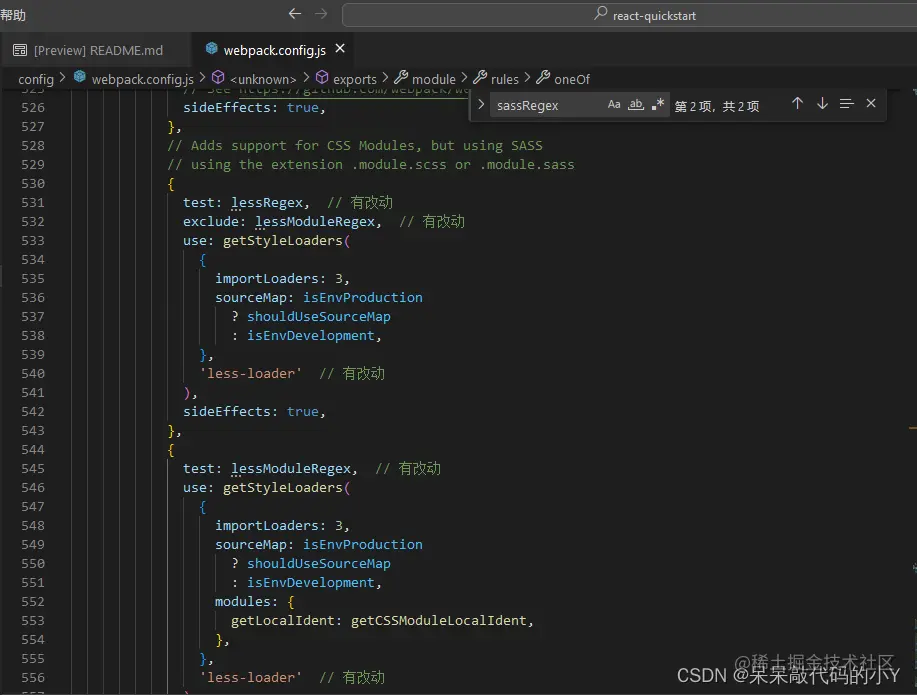This screenshot has height=695, width=917.
Task: Jump to previous match with up arrow
Action: [x=797, y=104]
